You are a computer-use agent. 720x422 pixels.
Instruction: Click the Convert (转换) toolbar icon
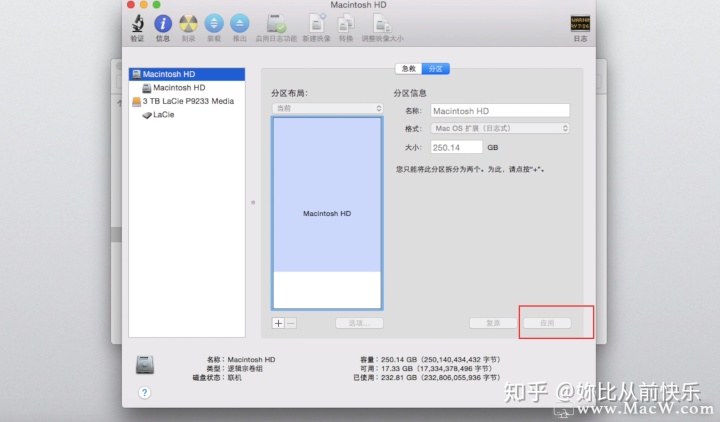click(x=346, y=23)
